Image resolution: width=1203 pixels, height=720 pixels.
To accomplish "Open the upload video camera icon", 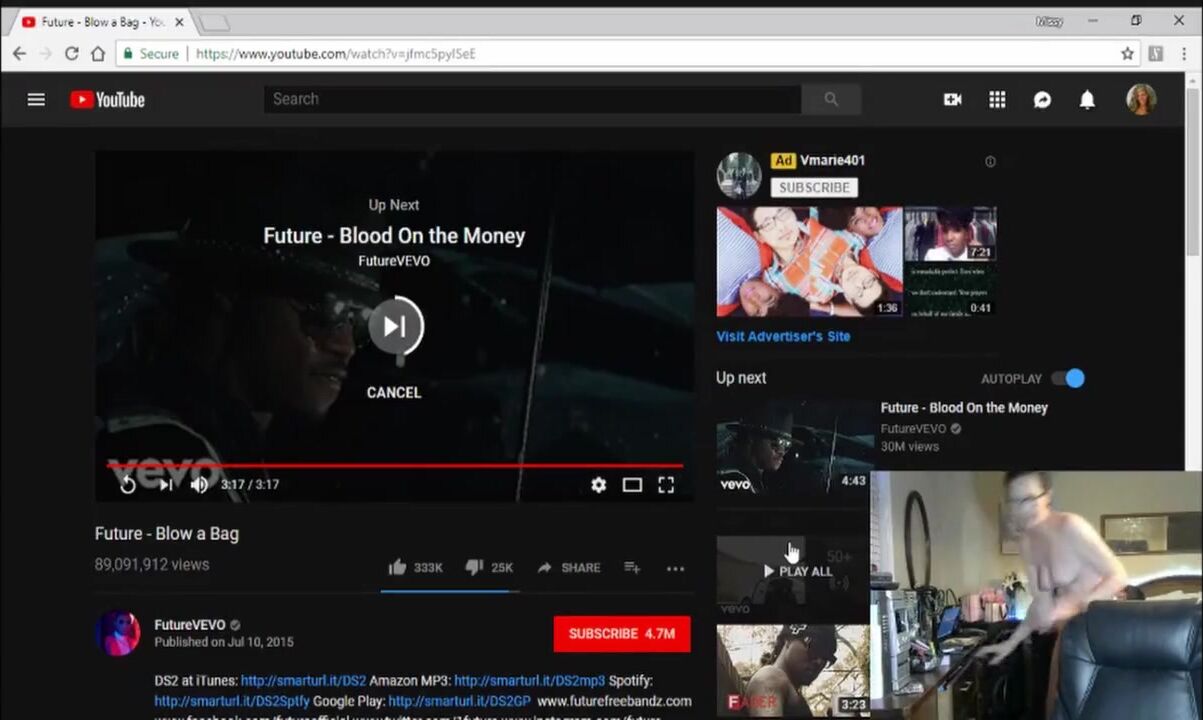I will pyautogui.click(x=952, y=99).
